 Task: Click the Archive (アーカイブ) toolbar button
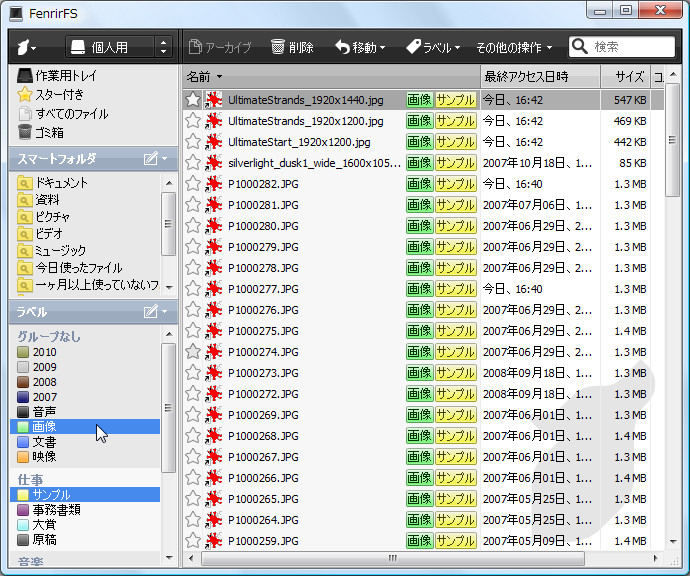point(220,47)
